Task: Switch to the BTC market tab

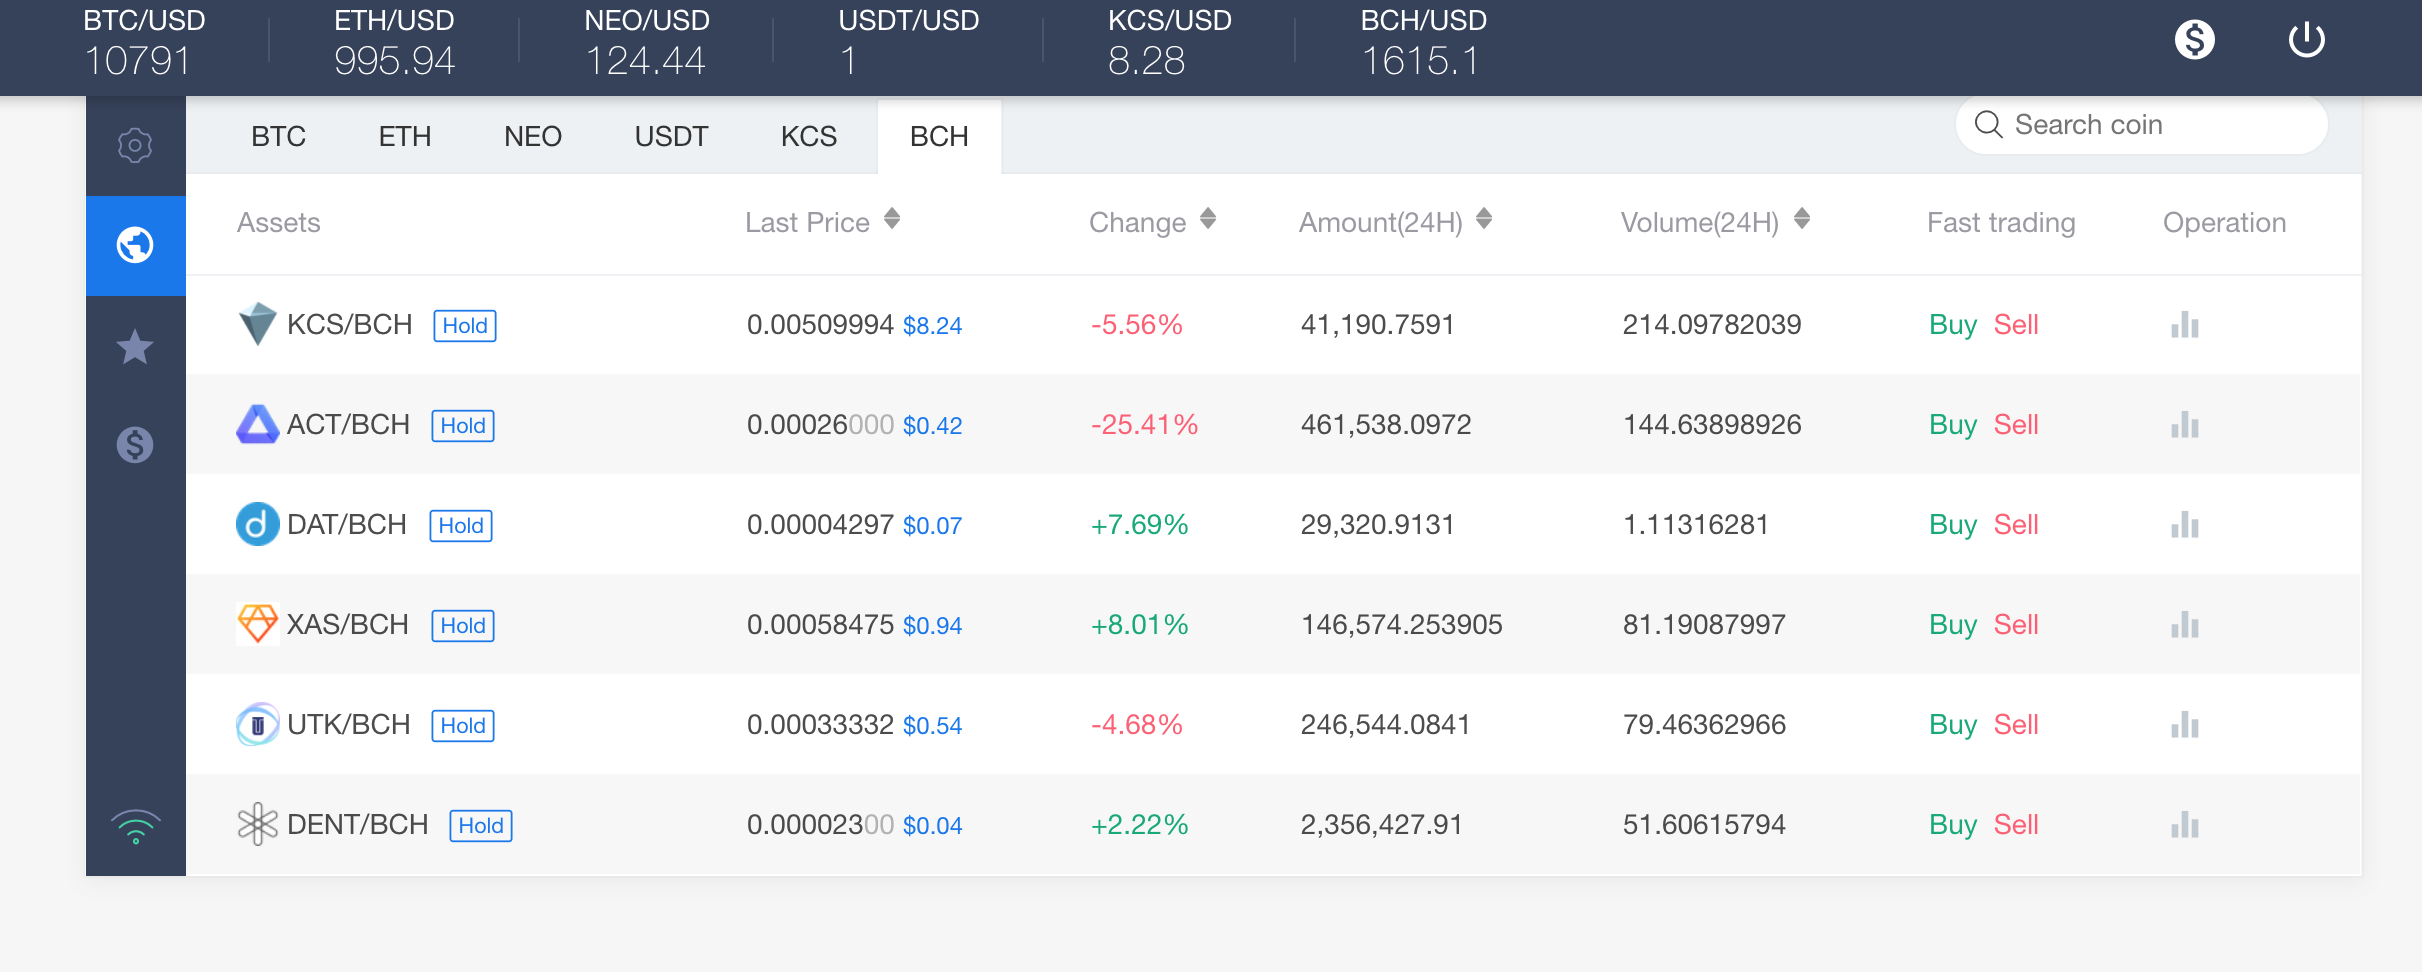Action: coord(278,136)
